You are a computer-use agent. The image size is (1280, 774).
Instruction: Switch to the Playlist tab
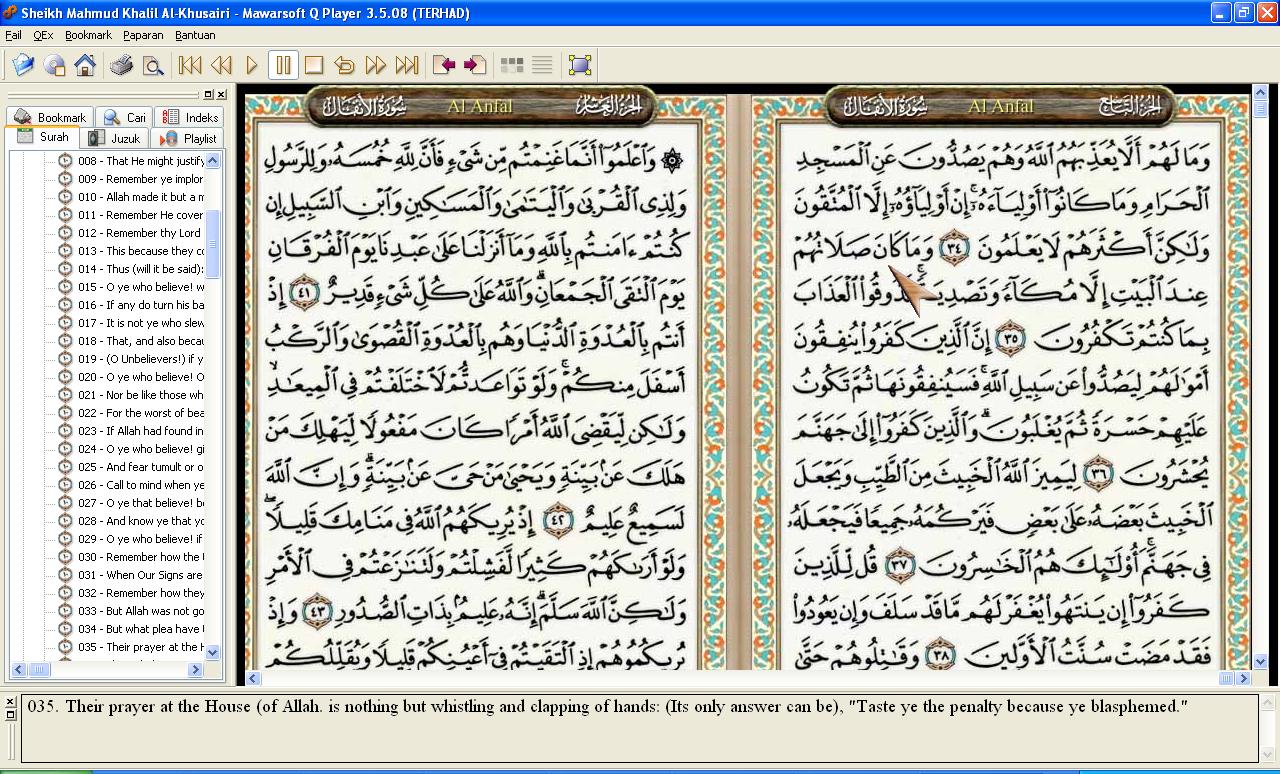[x=188, y=138]
